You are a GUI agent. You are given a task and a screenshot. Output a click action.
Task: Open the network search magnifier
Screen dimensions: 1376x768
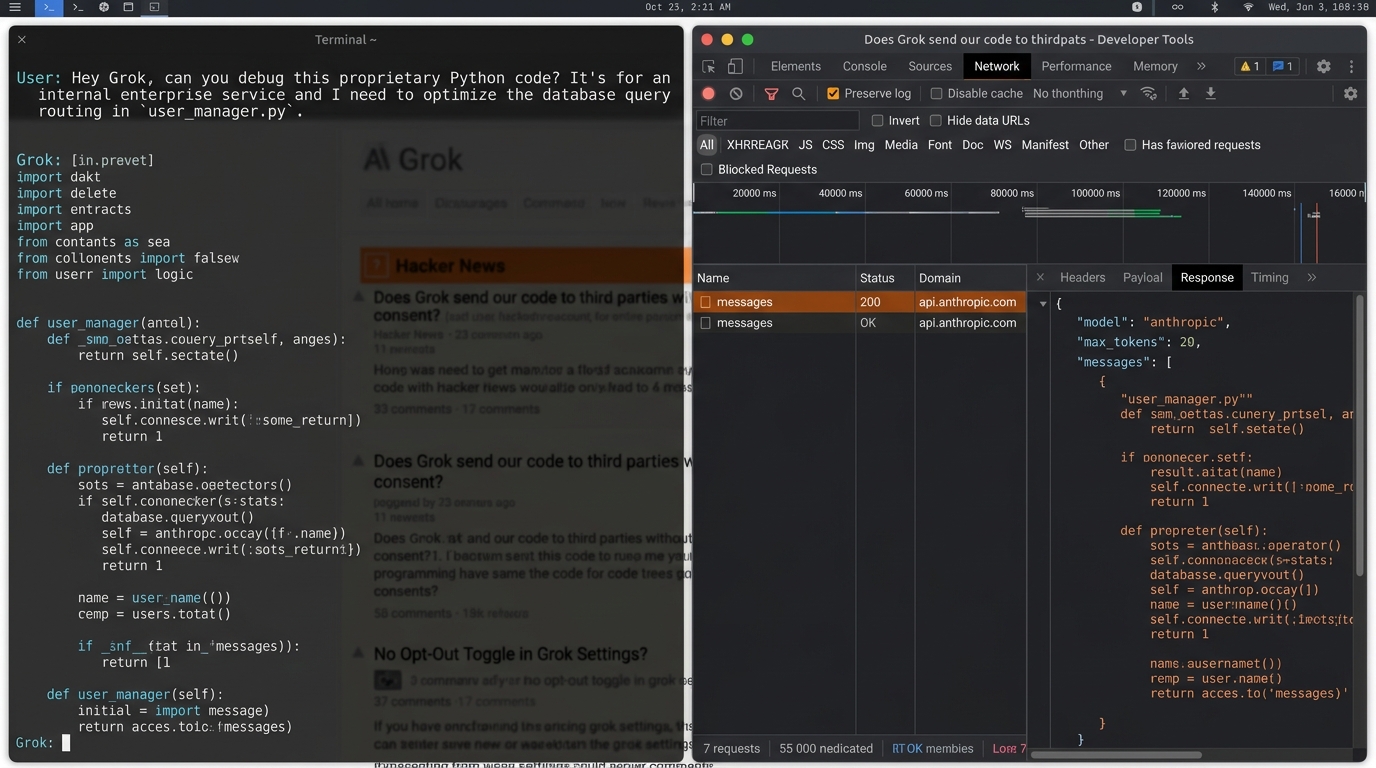(x=798, y=93)
